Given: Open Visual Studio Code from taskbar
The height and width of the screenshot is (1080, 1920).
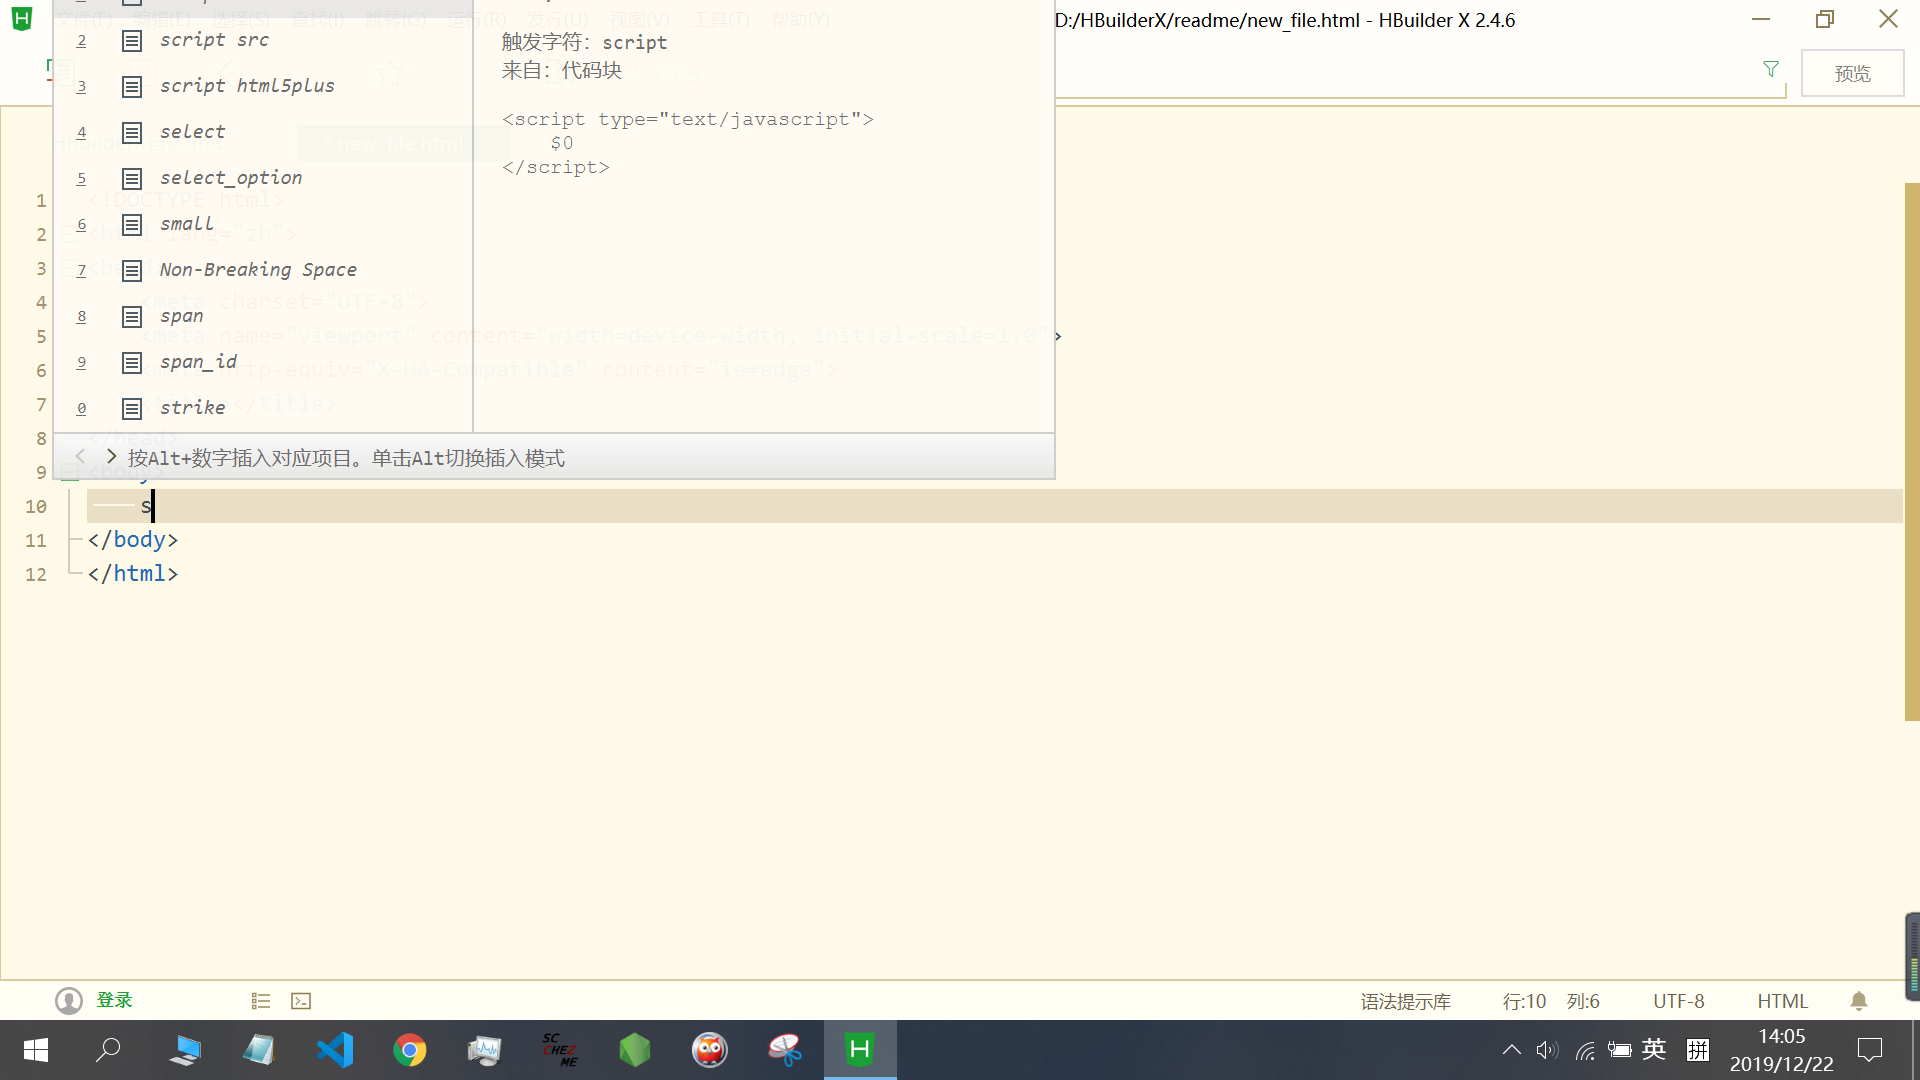Looking at the screenshot, I should pos(335,1050).
